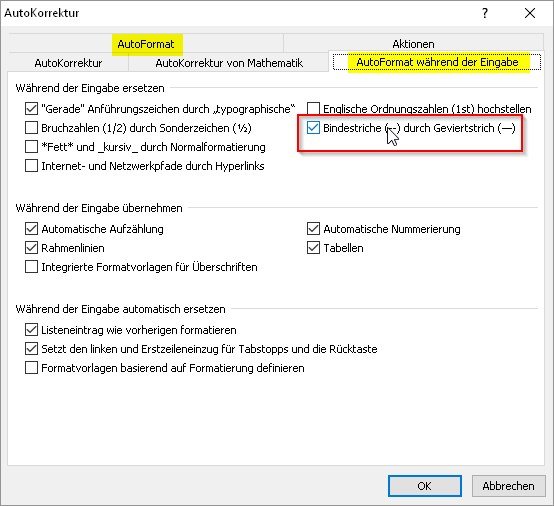Close the AutoKorrektur dialog with X
554x506 pixels.
click(530, 13)
